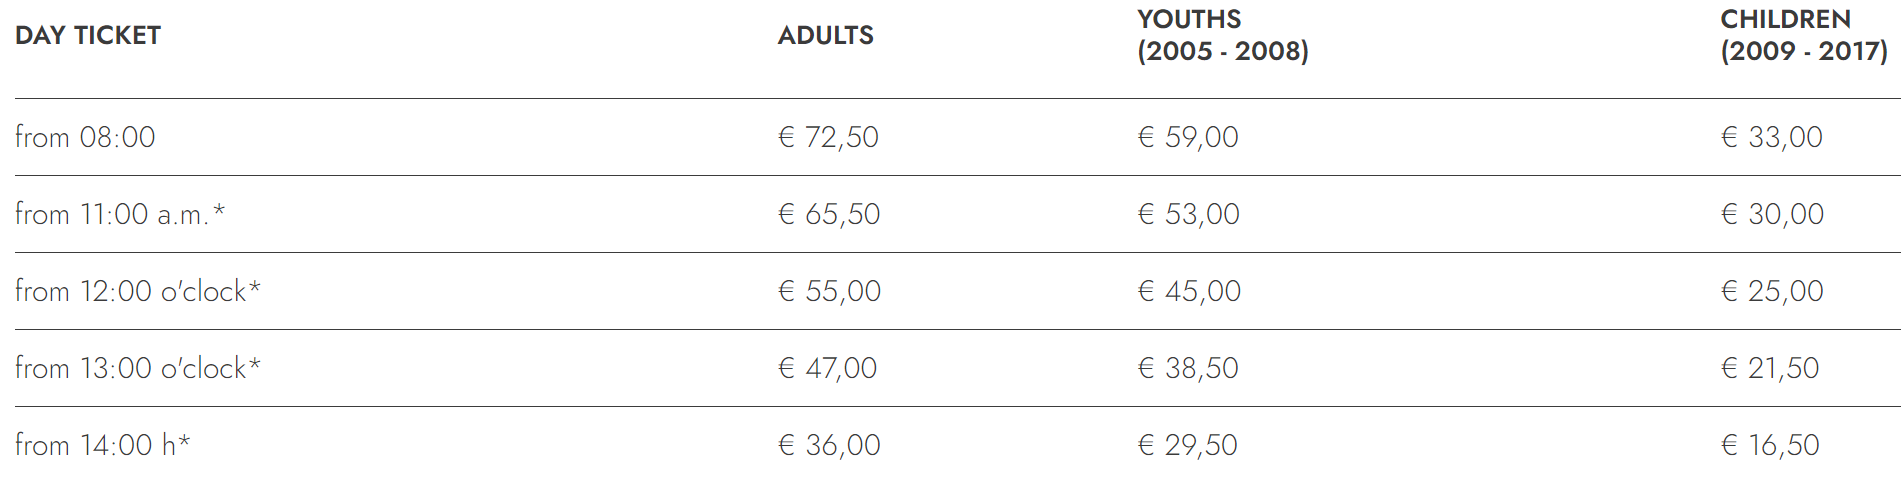Select the 'from 12:00 o'clock*' row label

click(137, 291)
